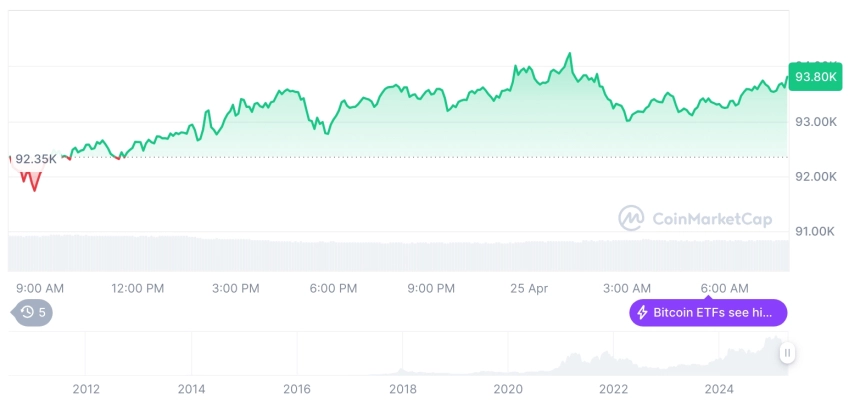Click the chart peak after 25 Apr
Viewport: 860px width, 401px height.
pos(569,54)
